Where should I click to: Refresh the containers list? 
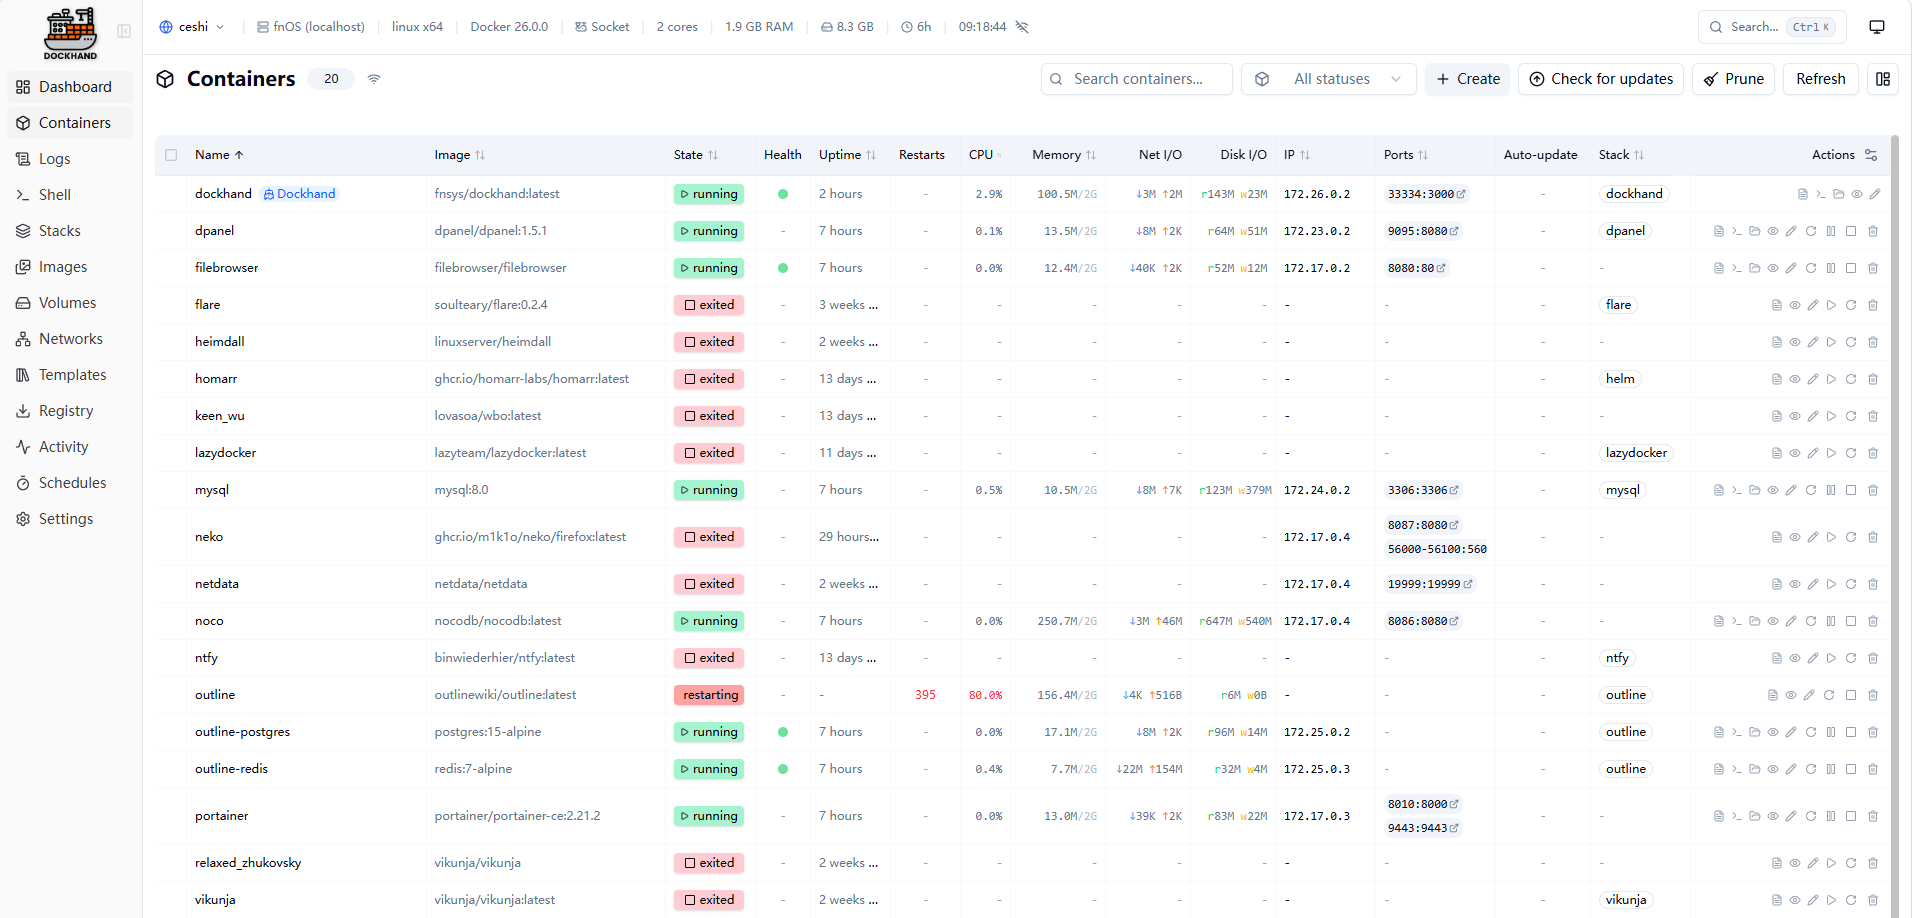click(1821, 79)
